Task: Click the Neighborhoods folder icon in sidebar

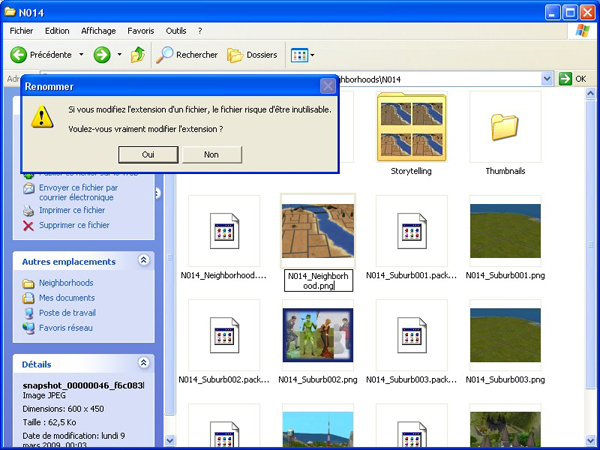Action: [x=28, y=284]
